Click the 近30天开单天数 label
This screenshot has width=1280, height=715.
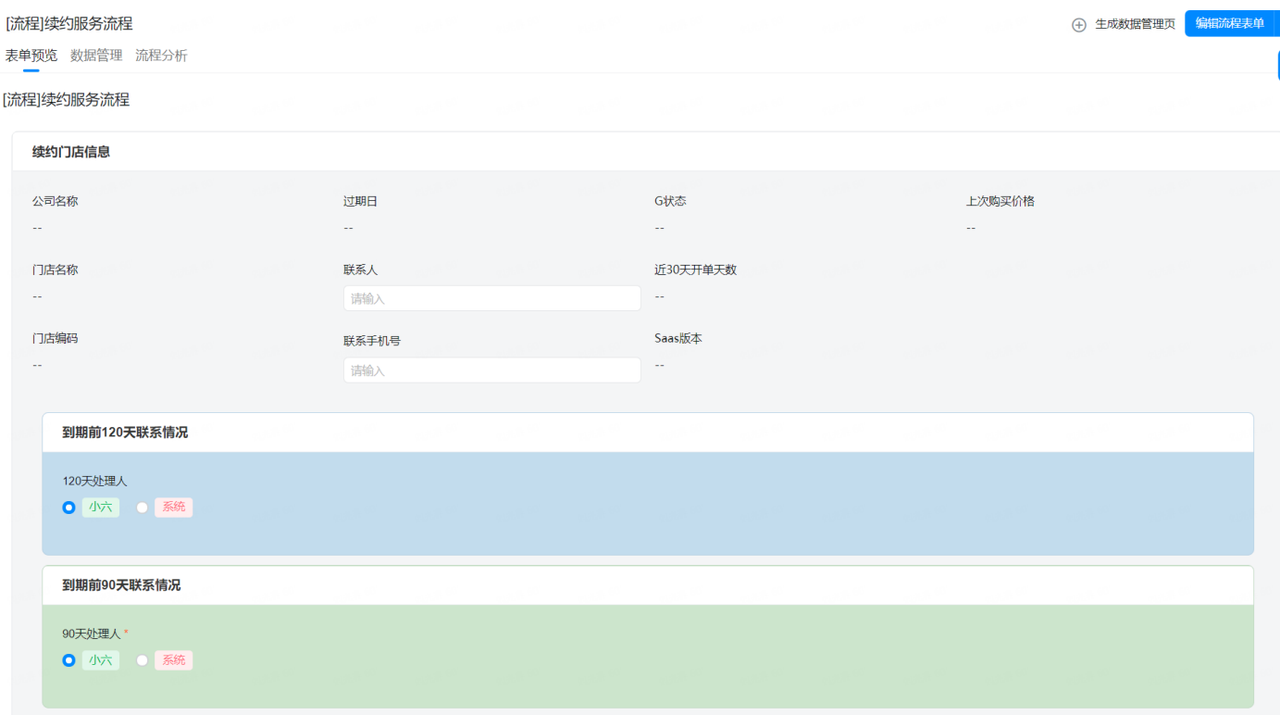click(695, 270)
